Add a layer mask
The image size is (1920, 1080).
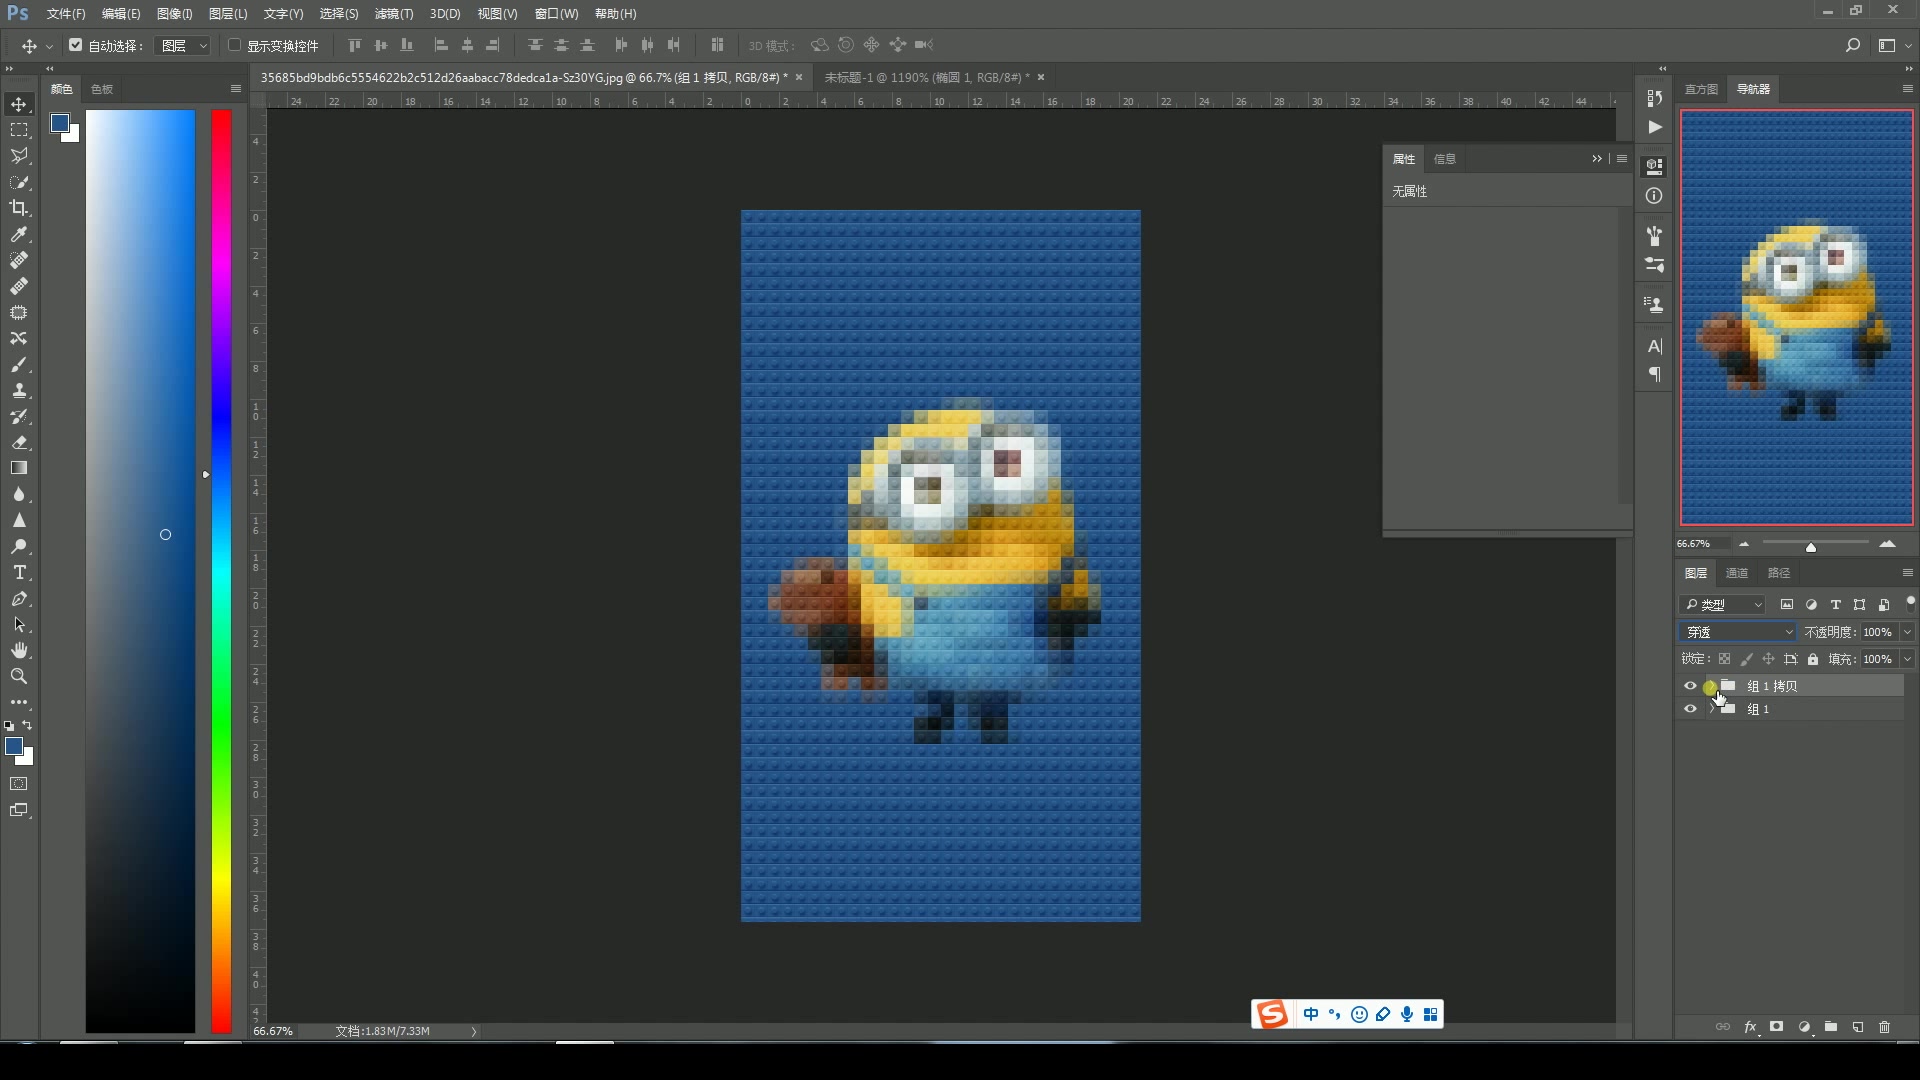[1777, 1027]
